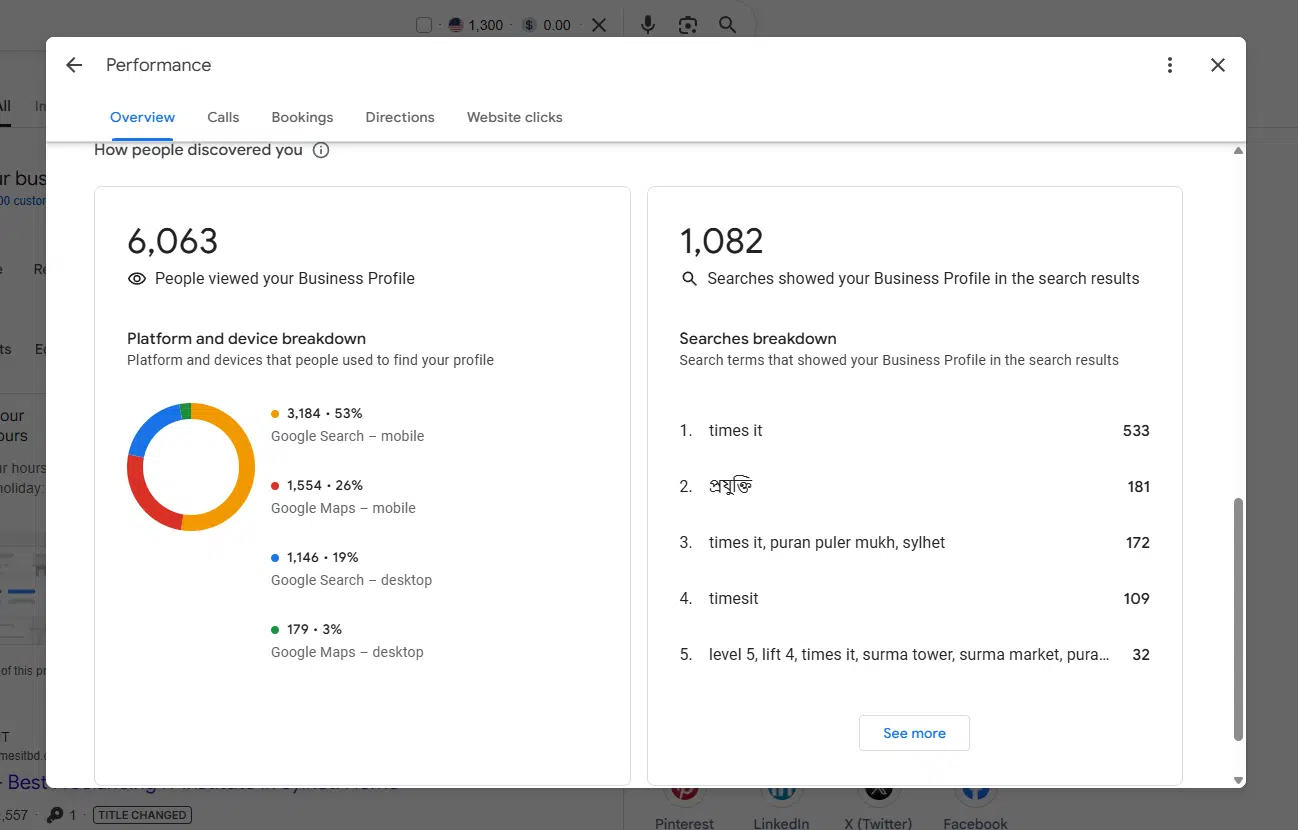This screenshot has width=1298, height=830.
Task: Close the Performance dialog
Action: pos(1217,65)
